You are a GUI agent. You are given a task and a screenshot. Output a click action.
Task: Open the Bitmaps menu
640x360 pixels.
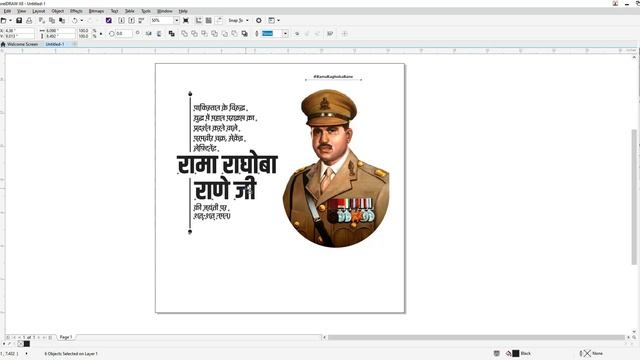[96, 11]
